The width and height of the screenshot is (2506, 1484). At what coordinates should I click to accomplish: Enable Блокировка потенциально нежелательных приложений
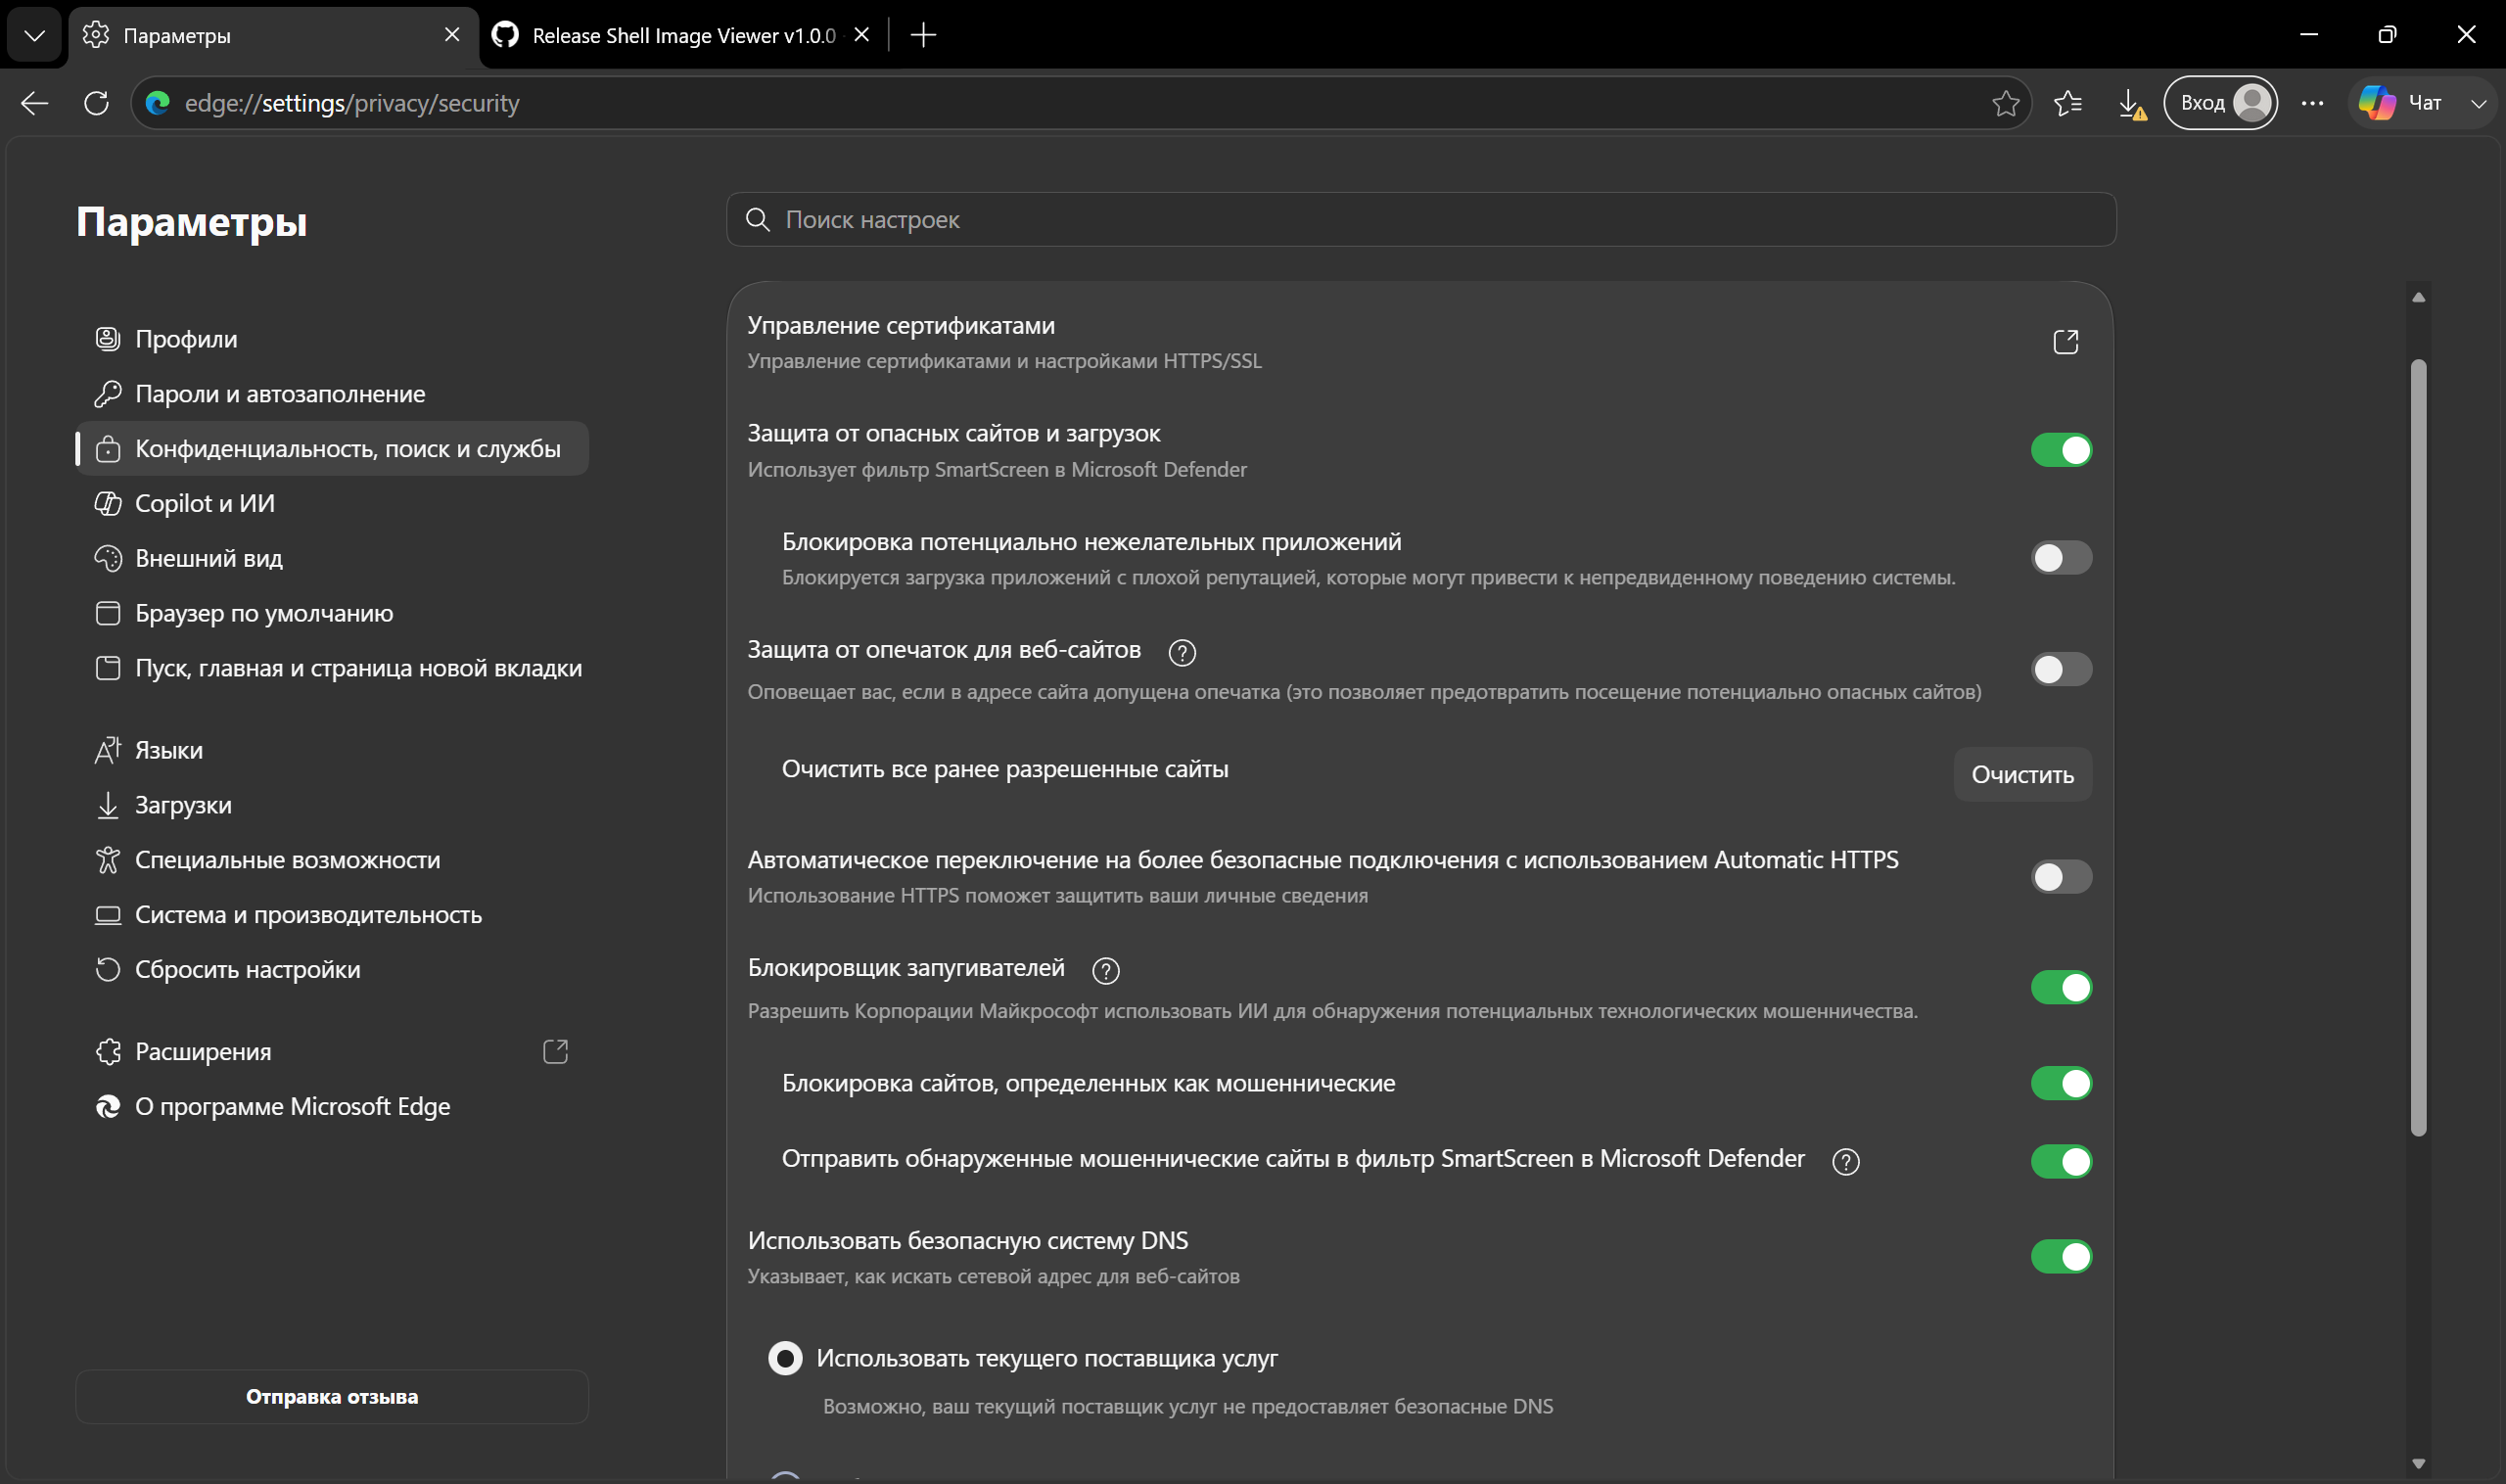(x=2061, y=558)
